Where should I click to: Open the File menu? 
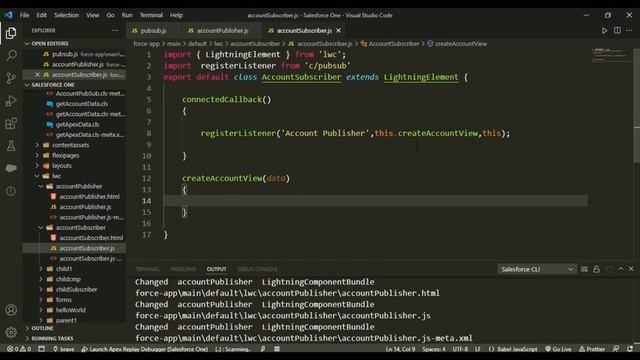tap(24, 15)
